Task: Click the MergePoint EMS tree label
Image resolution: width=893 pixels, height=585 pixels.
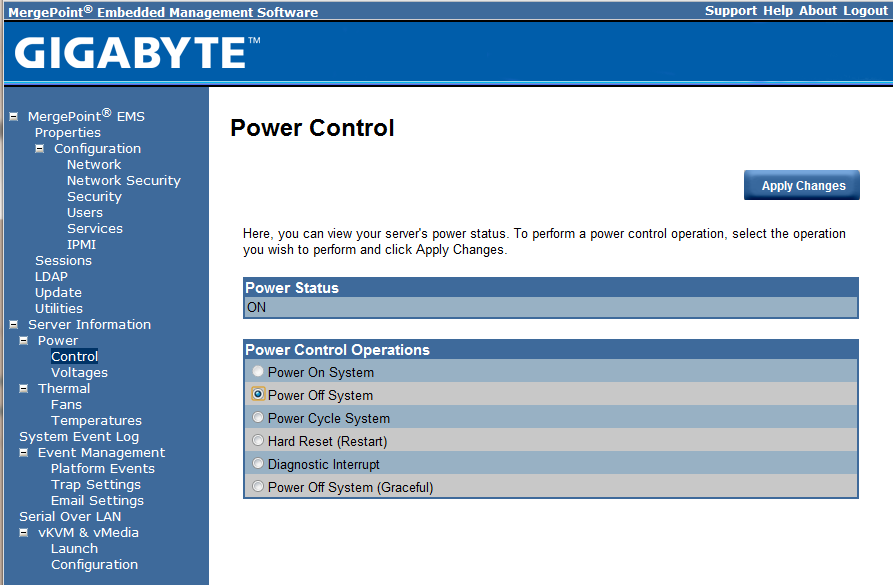Action: [x=86, y=116]
